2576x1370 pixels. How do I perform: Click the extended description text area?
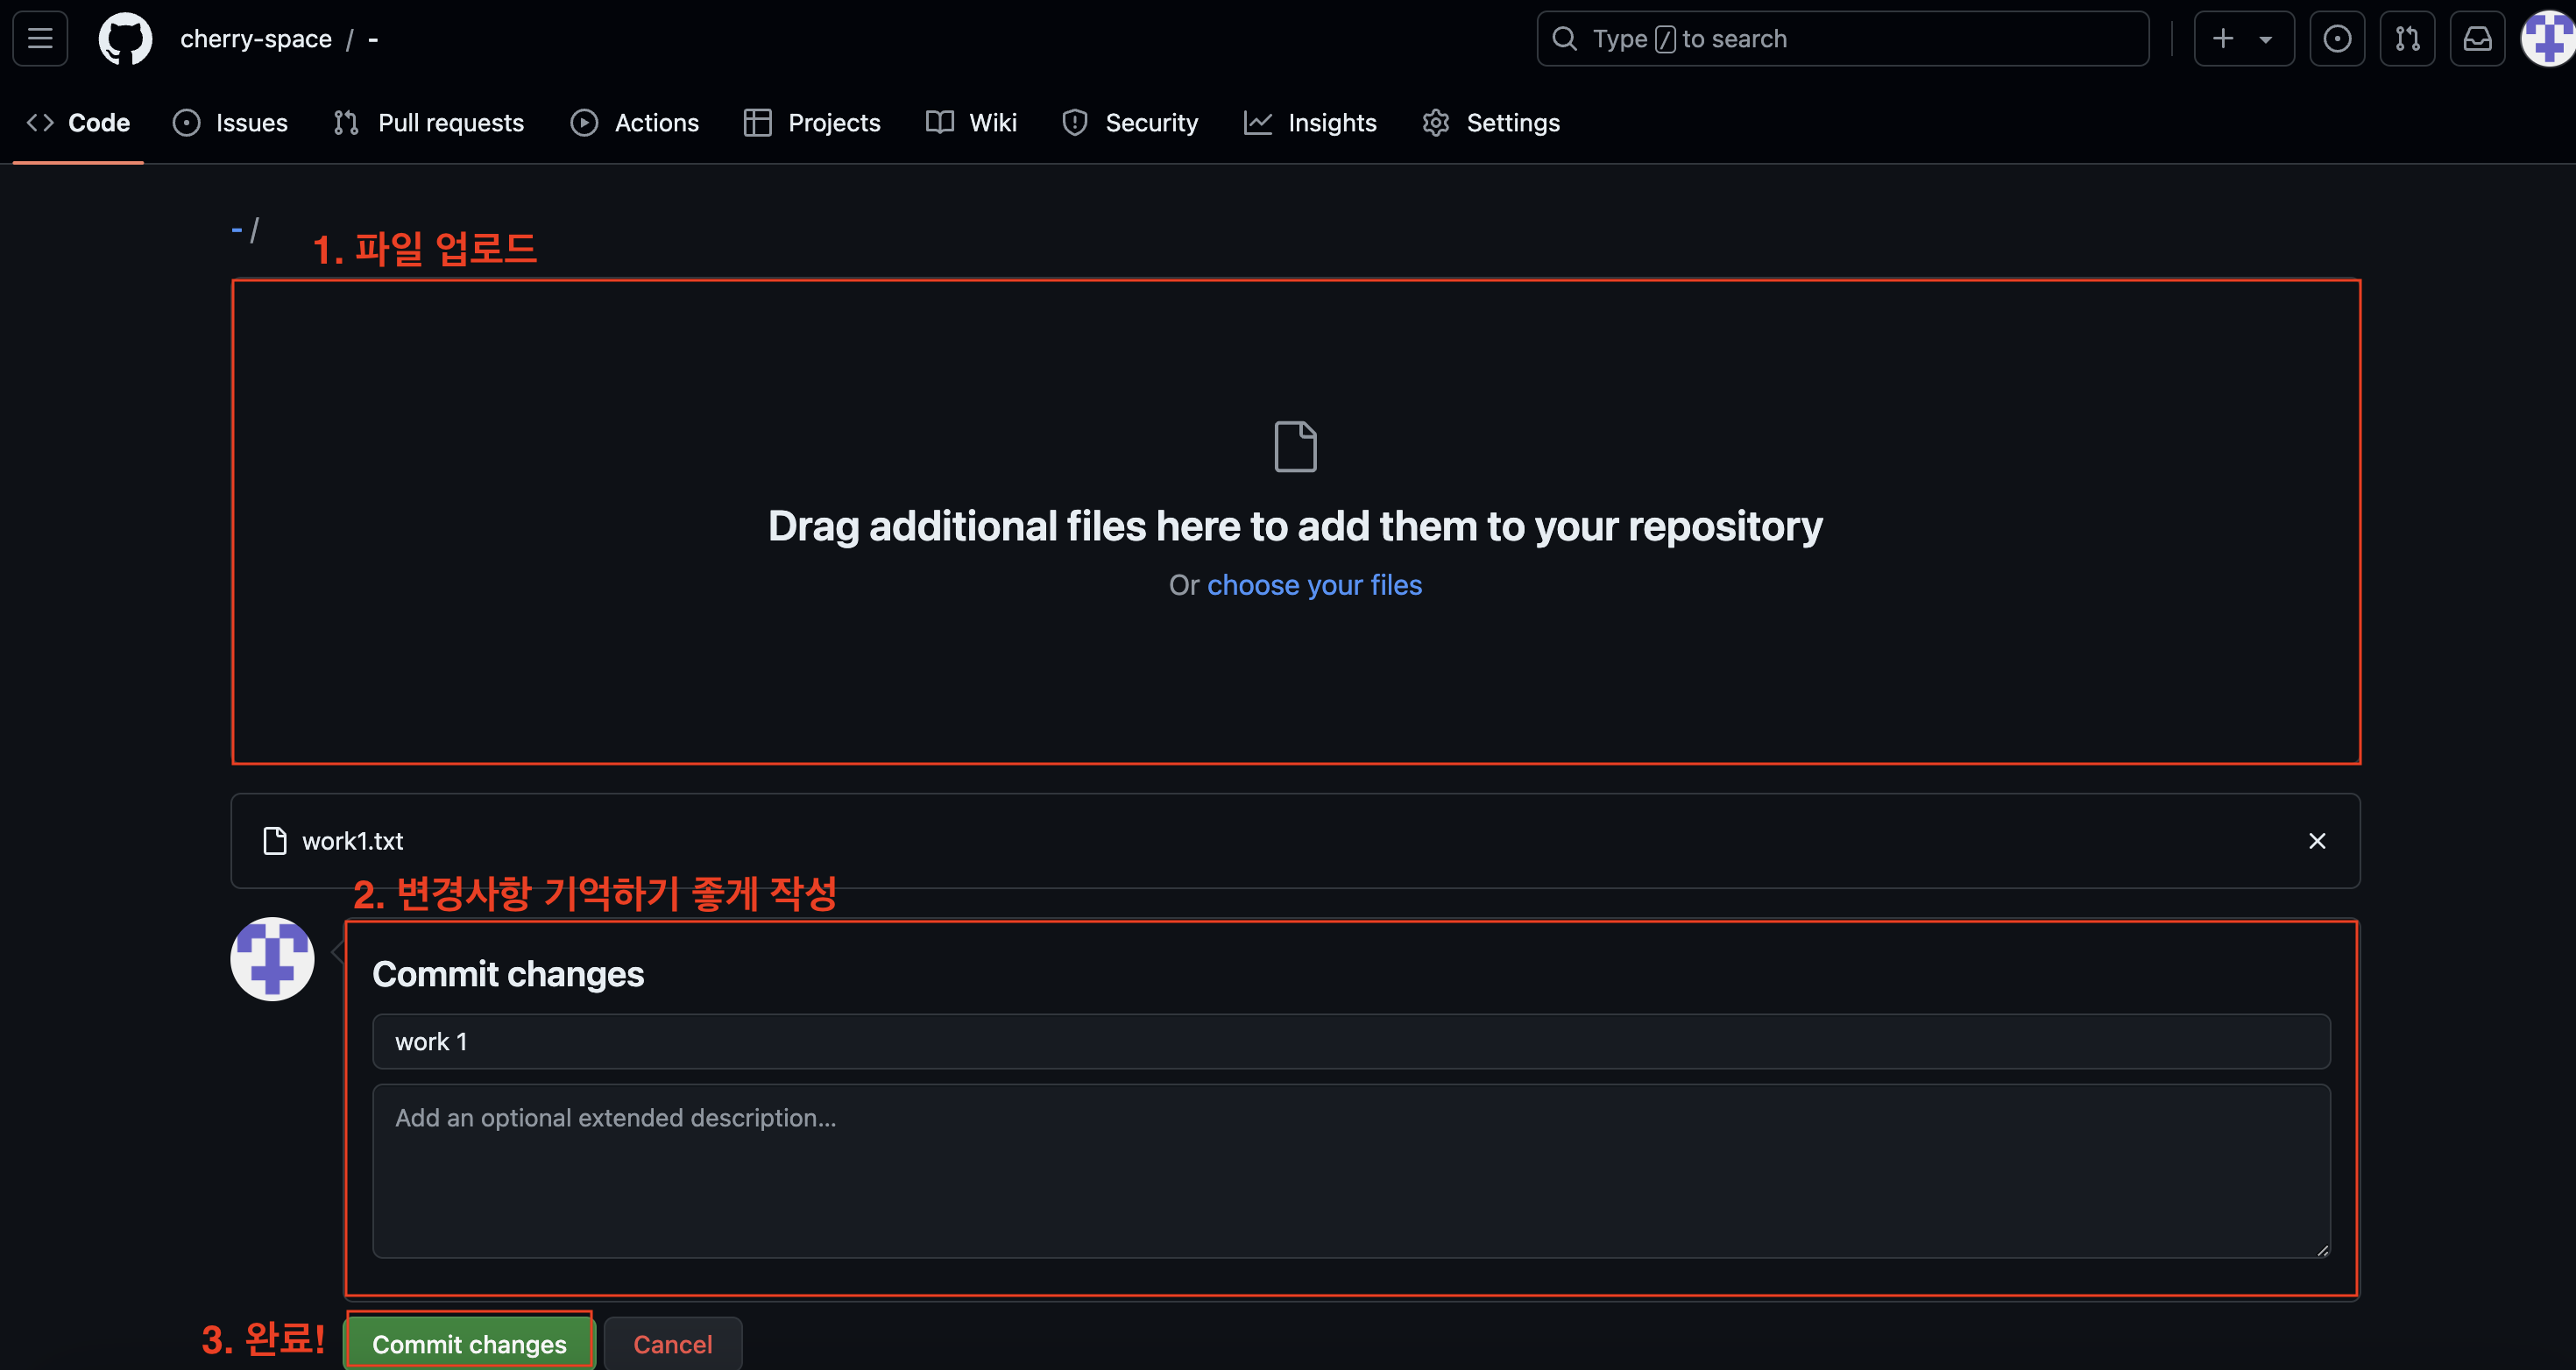(x=1350, y=1170)
